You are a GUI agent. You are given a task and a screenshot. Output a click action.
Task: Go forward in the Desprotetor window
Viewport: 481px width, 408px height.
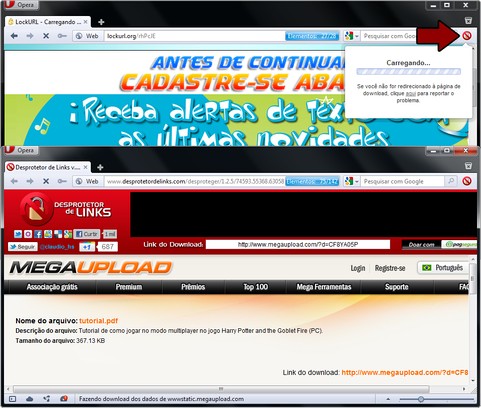30,181
